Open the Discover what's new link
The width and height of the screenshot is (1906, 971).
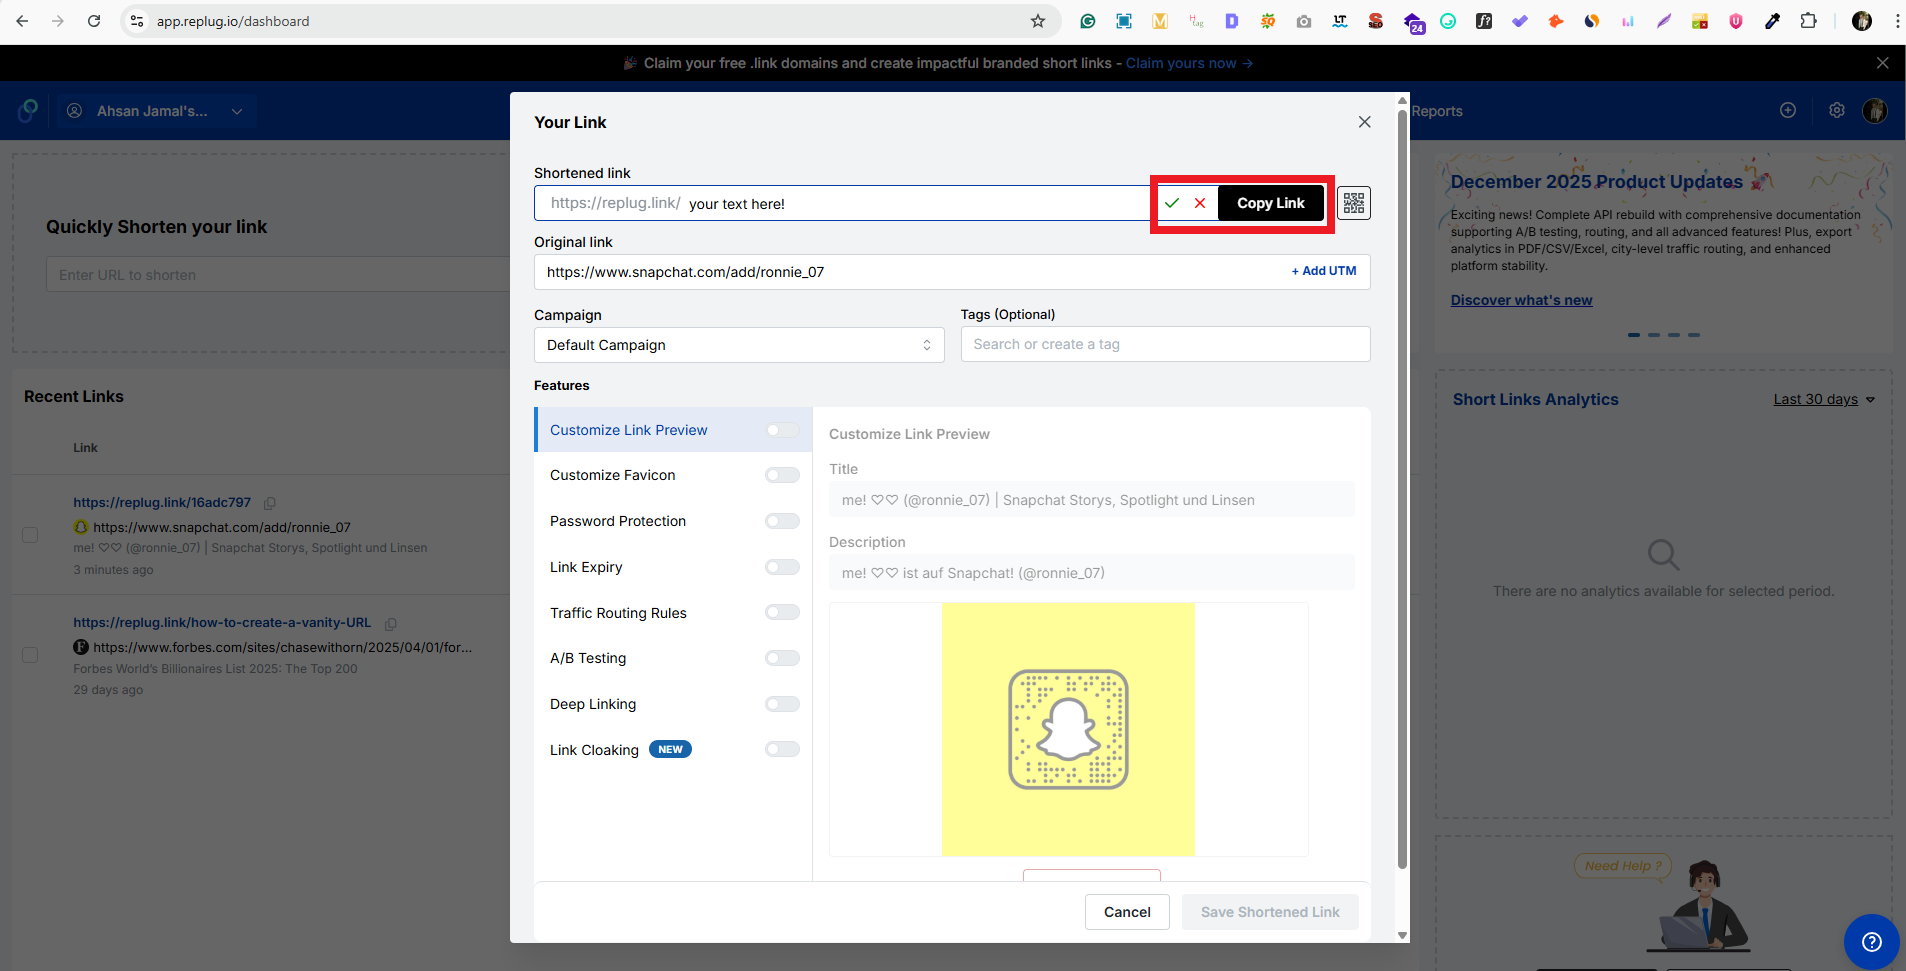(x=1520, y=299)
